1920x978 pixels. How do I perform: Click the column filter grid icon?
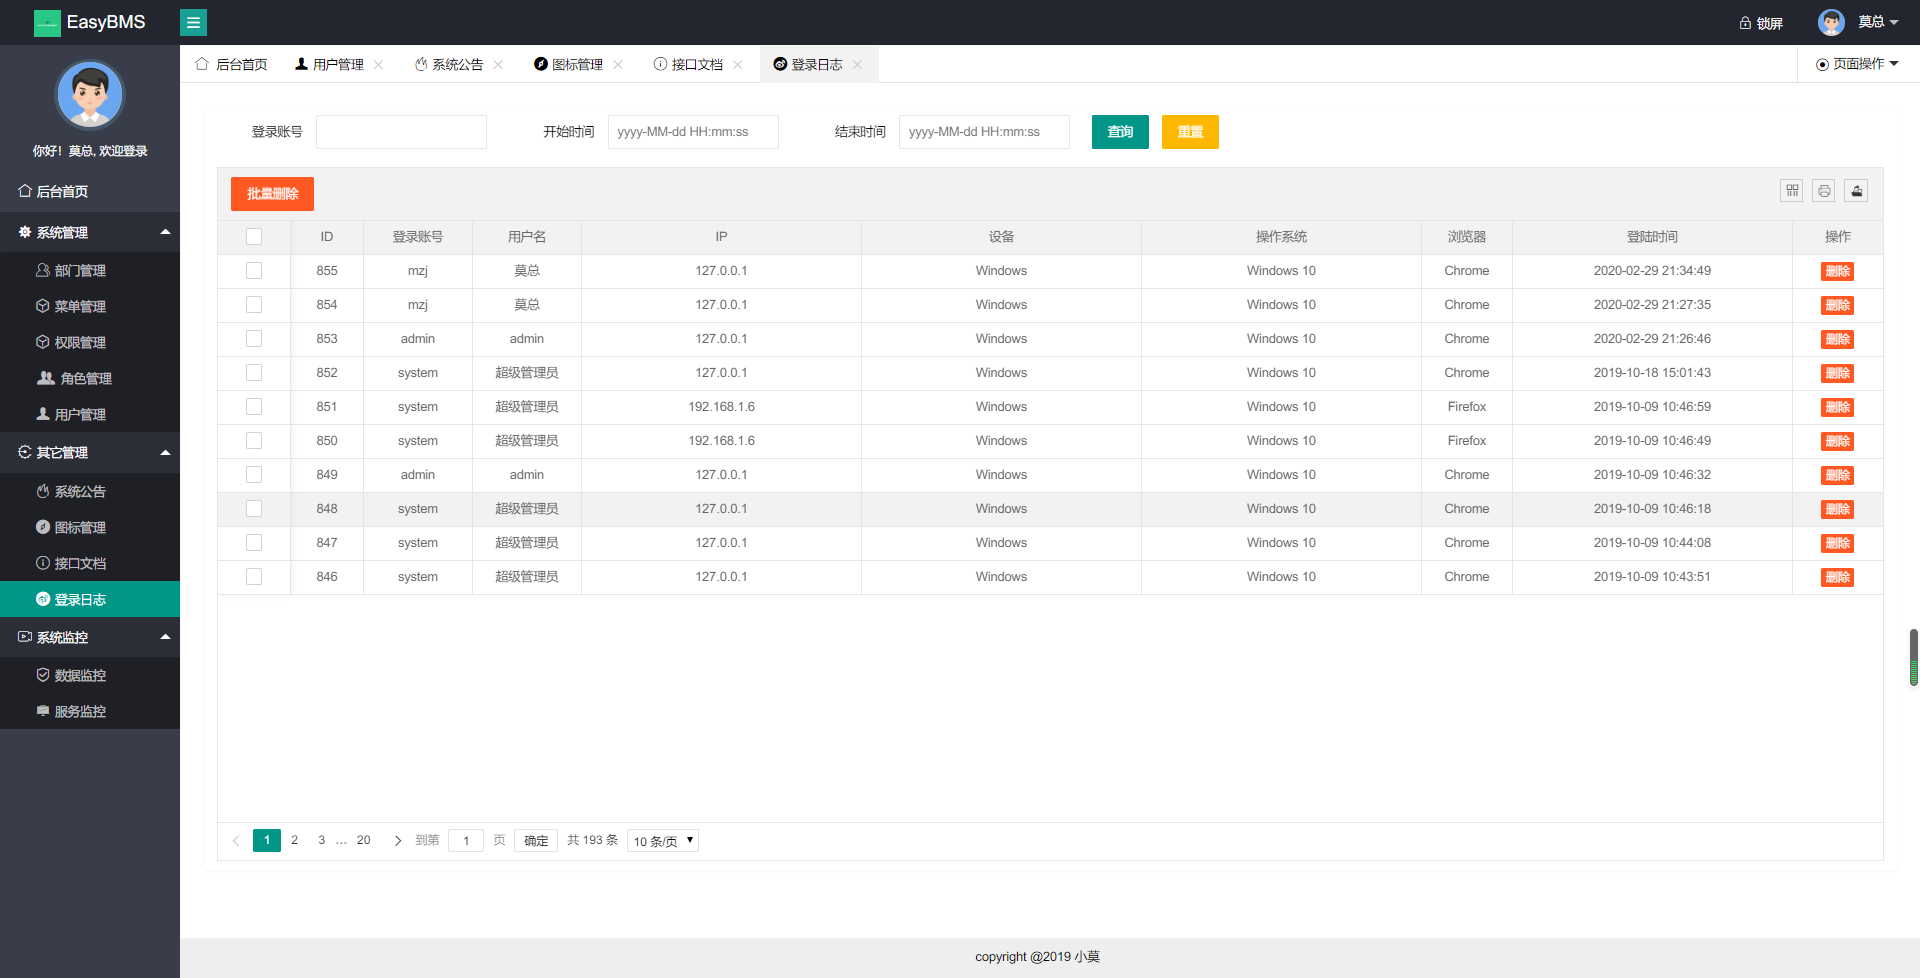(1792, 191)
